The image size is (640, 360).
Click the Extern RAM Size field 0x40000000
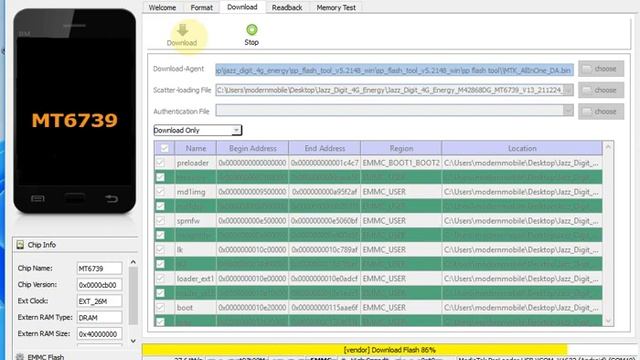point(99,334)
